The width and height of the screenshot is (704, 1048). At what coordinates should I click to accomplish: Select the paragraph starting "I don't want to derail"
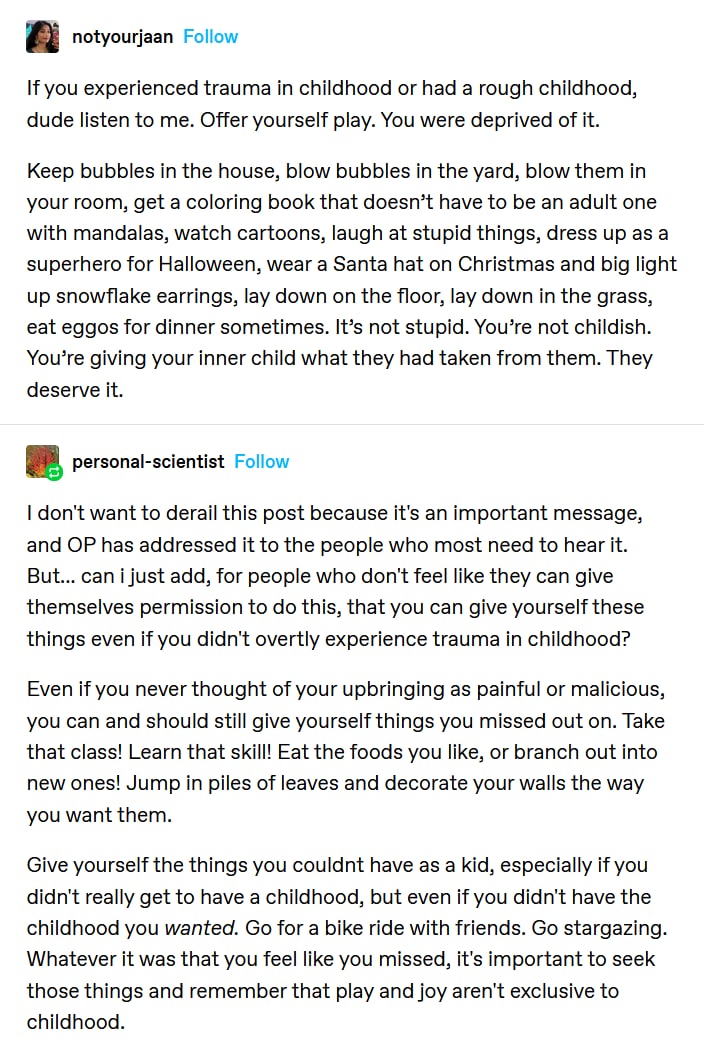pos(335,575)
